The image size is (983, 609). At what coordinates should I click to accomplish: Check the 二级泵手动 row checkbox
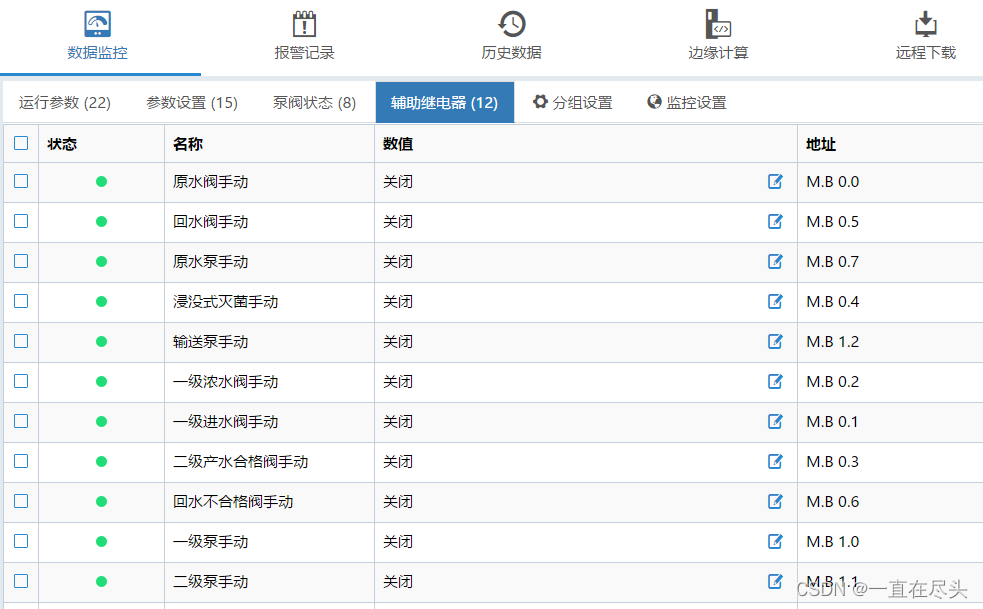pyautogui.click(x=21, y=581)
